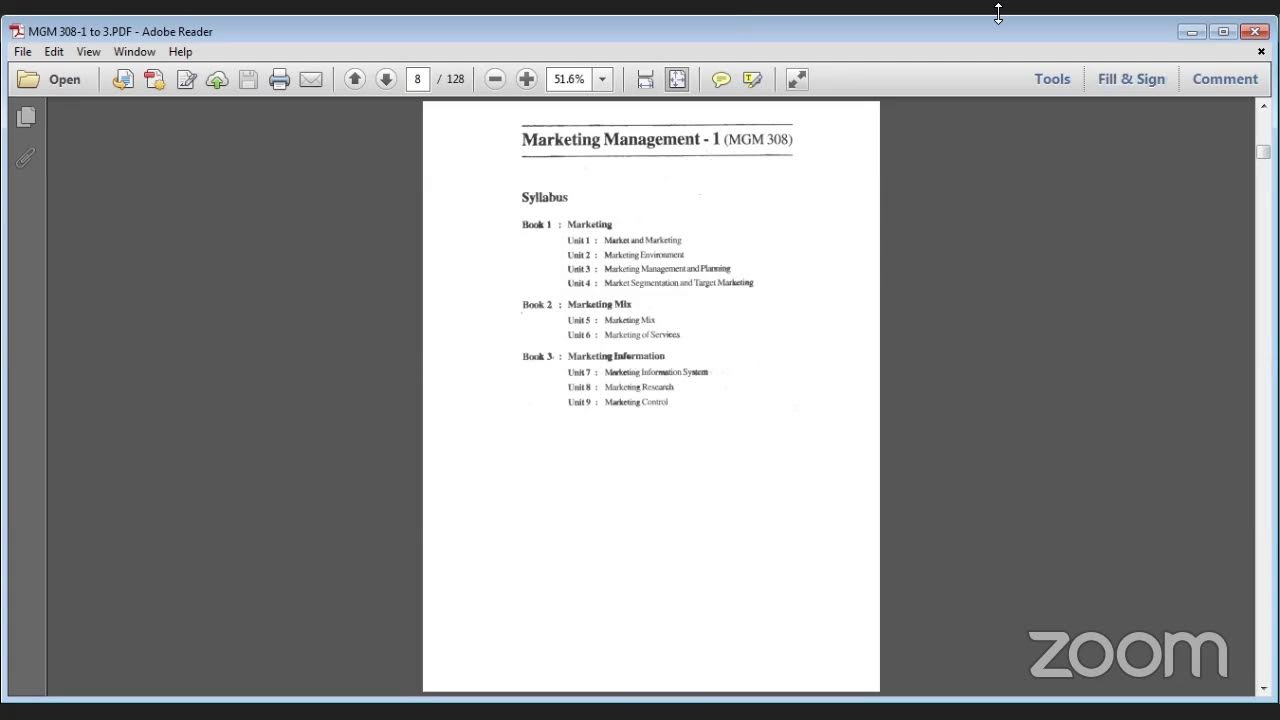This screenshot has width=1280, height=720.
Task: Add a sticky note comment icon
Action: point(721,79)
